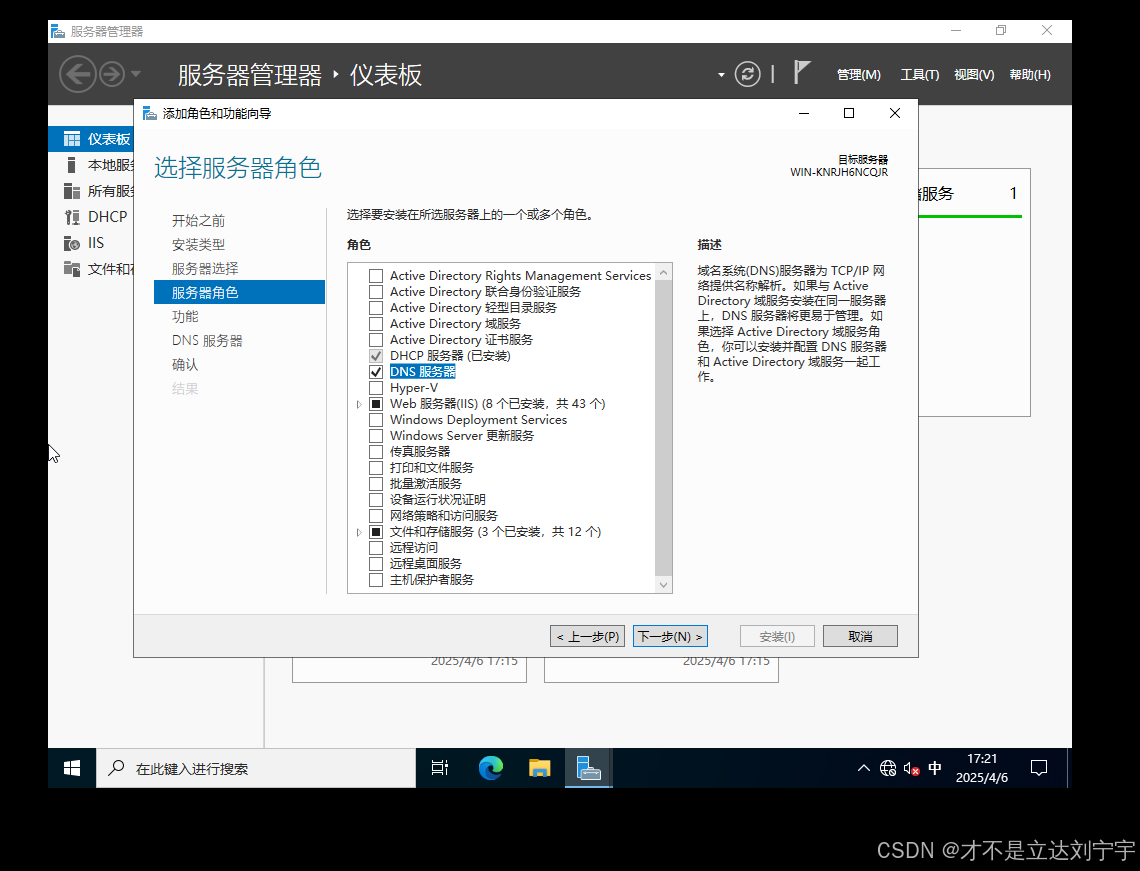Open the 管理(M) menu
This screenshot has width=1140, height=871.
858,74
